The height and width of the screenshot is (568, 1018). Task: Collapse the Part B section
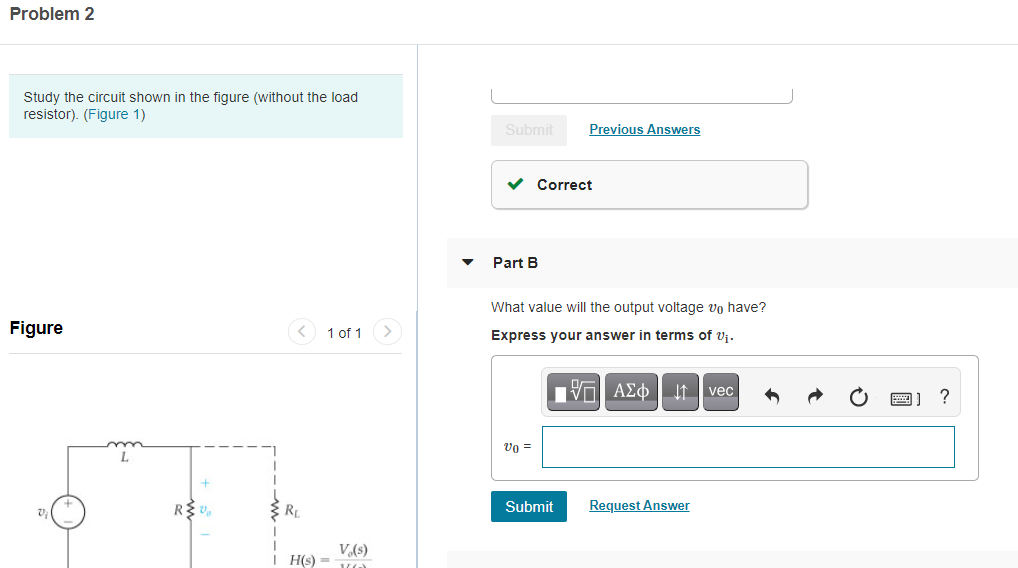tap(467, 262)
